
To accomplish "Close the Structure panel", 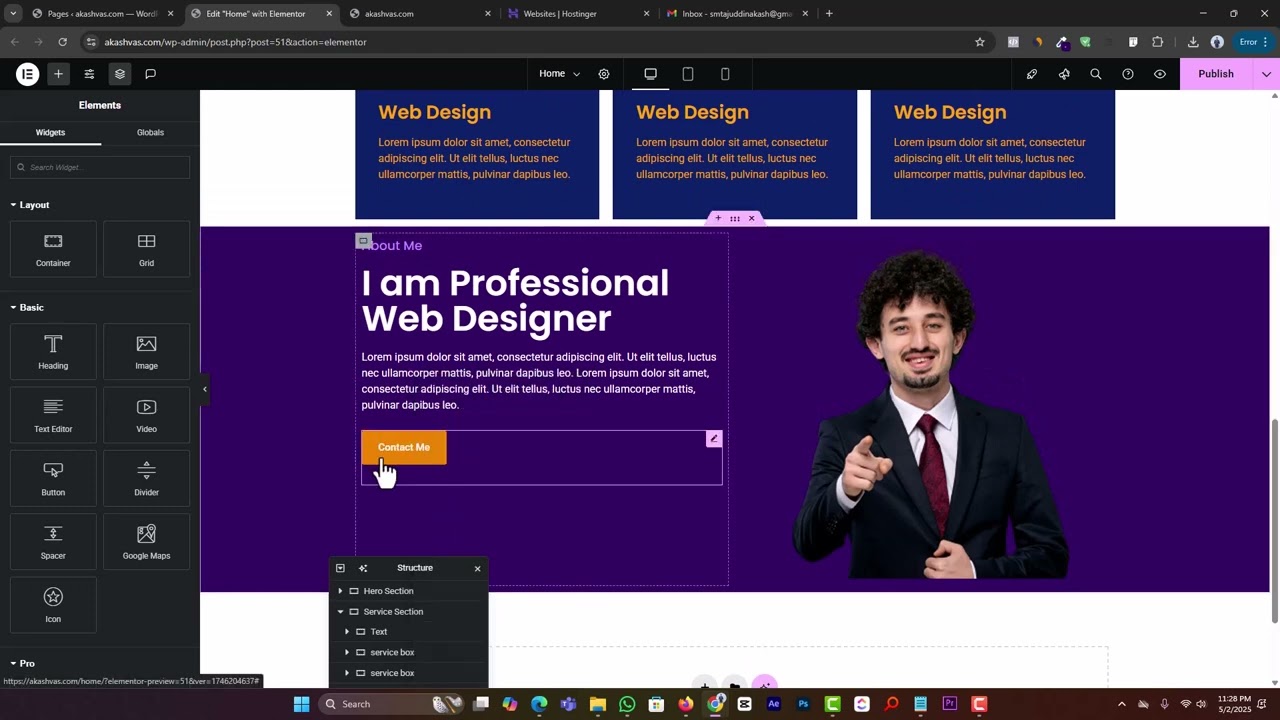I will pos(477,568).
